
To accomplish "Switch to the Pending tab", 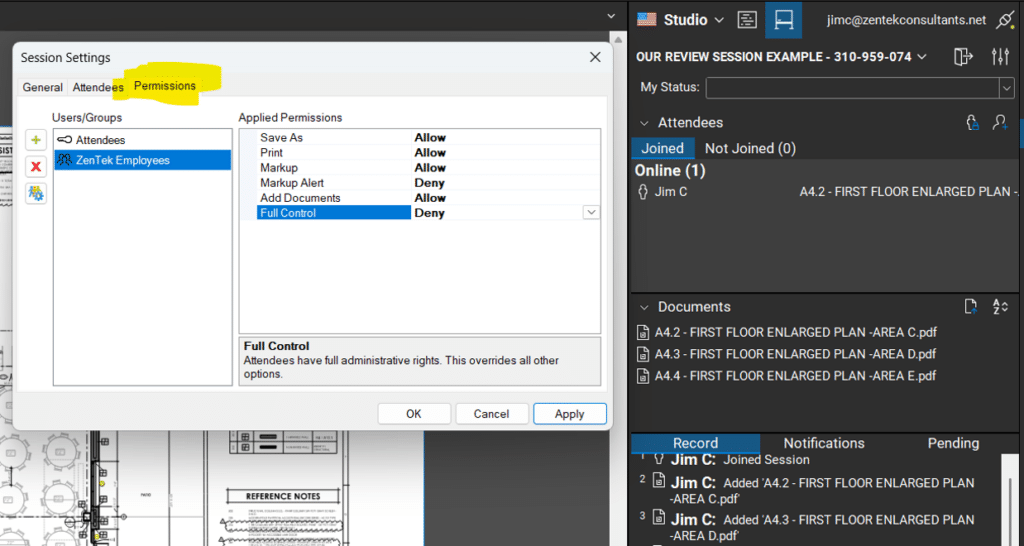I will [953, 443].
